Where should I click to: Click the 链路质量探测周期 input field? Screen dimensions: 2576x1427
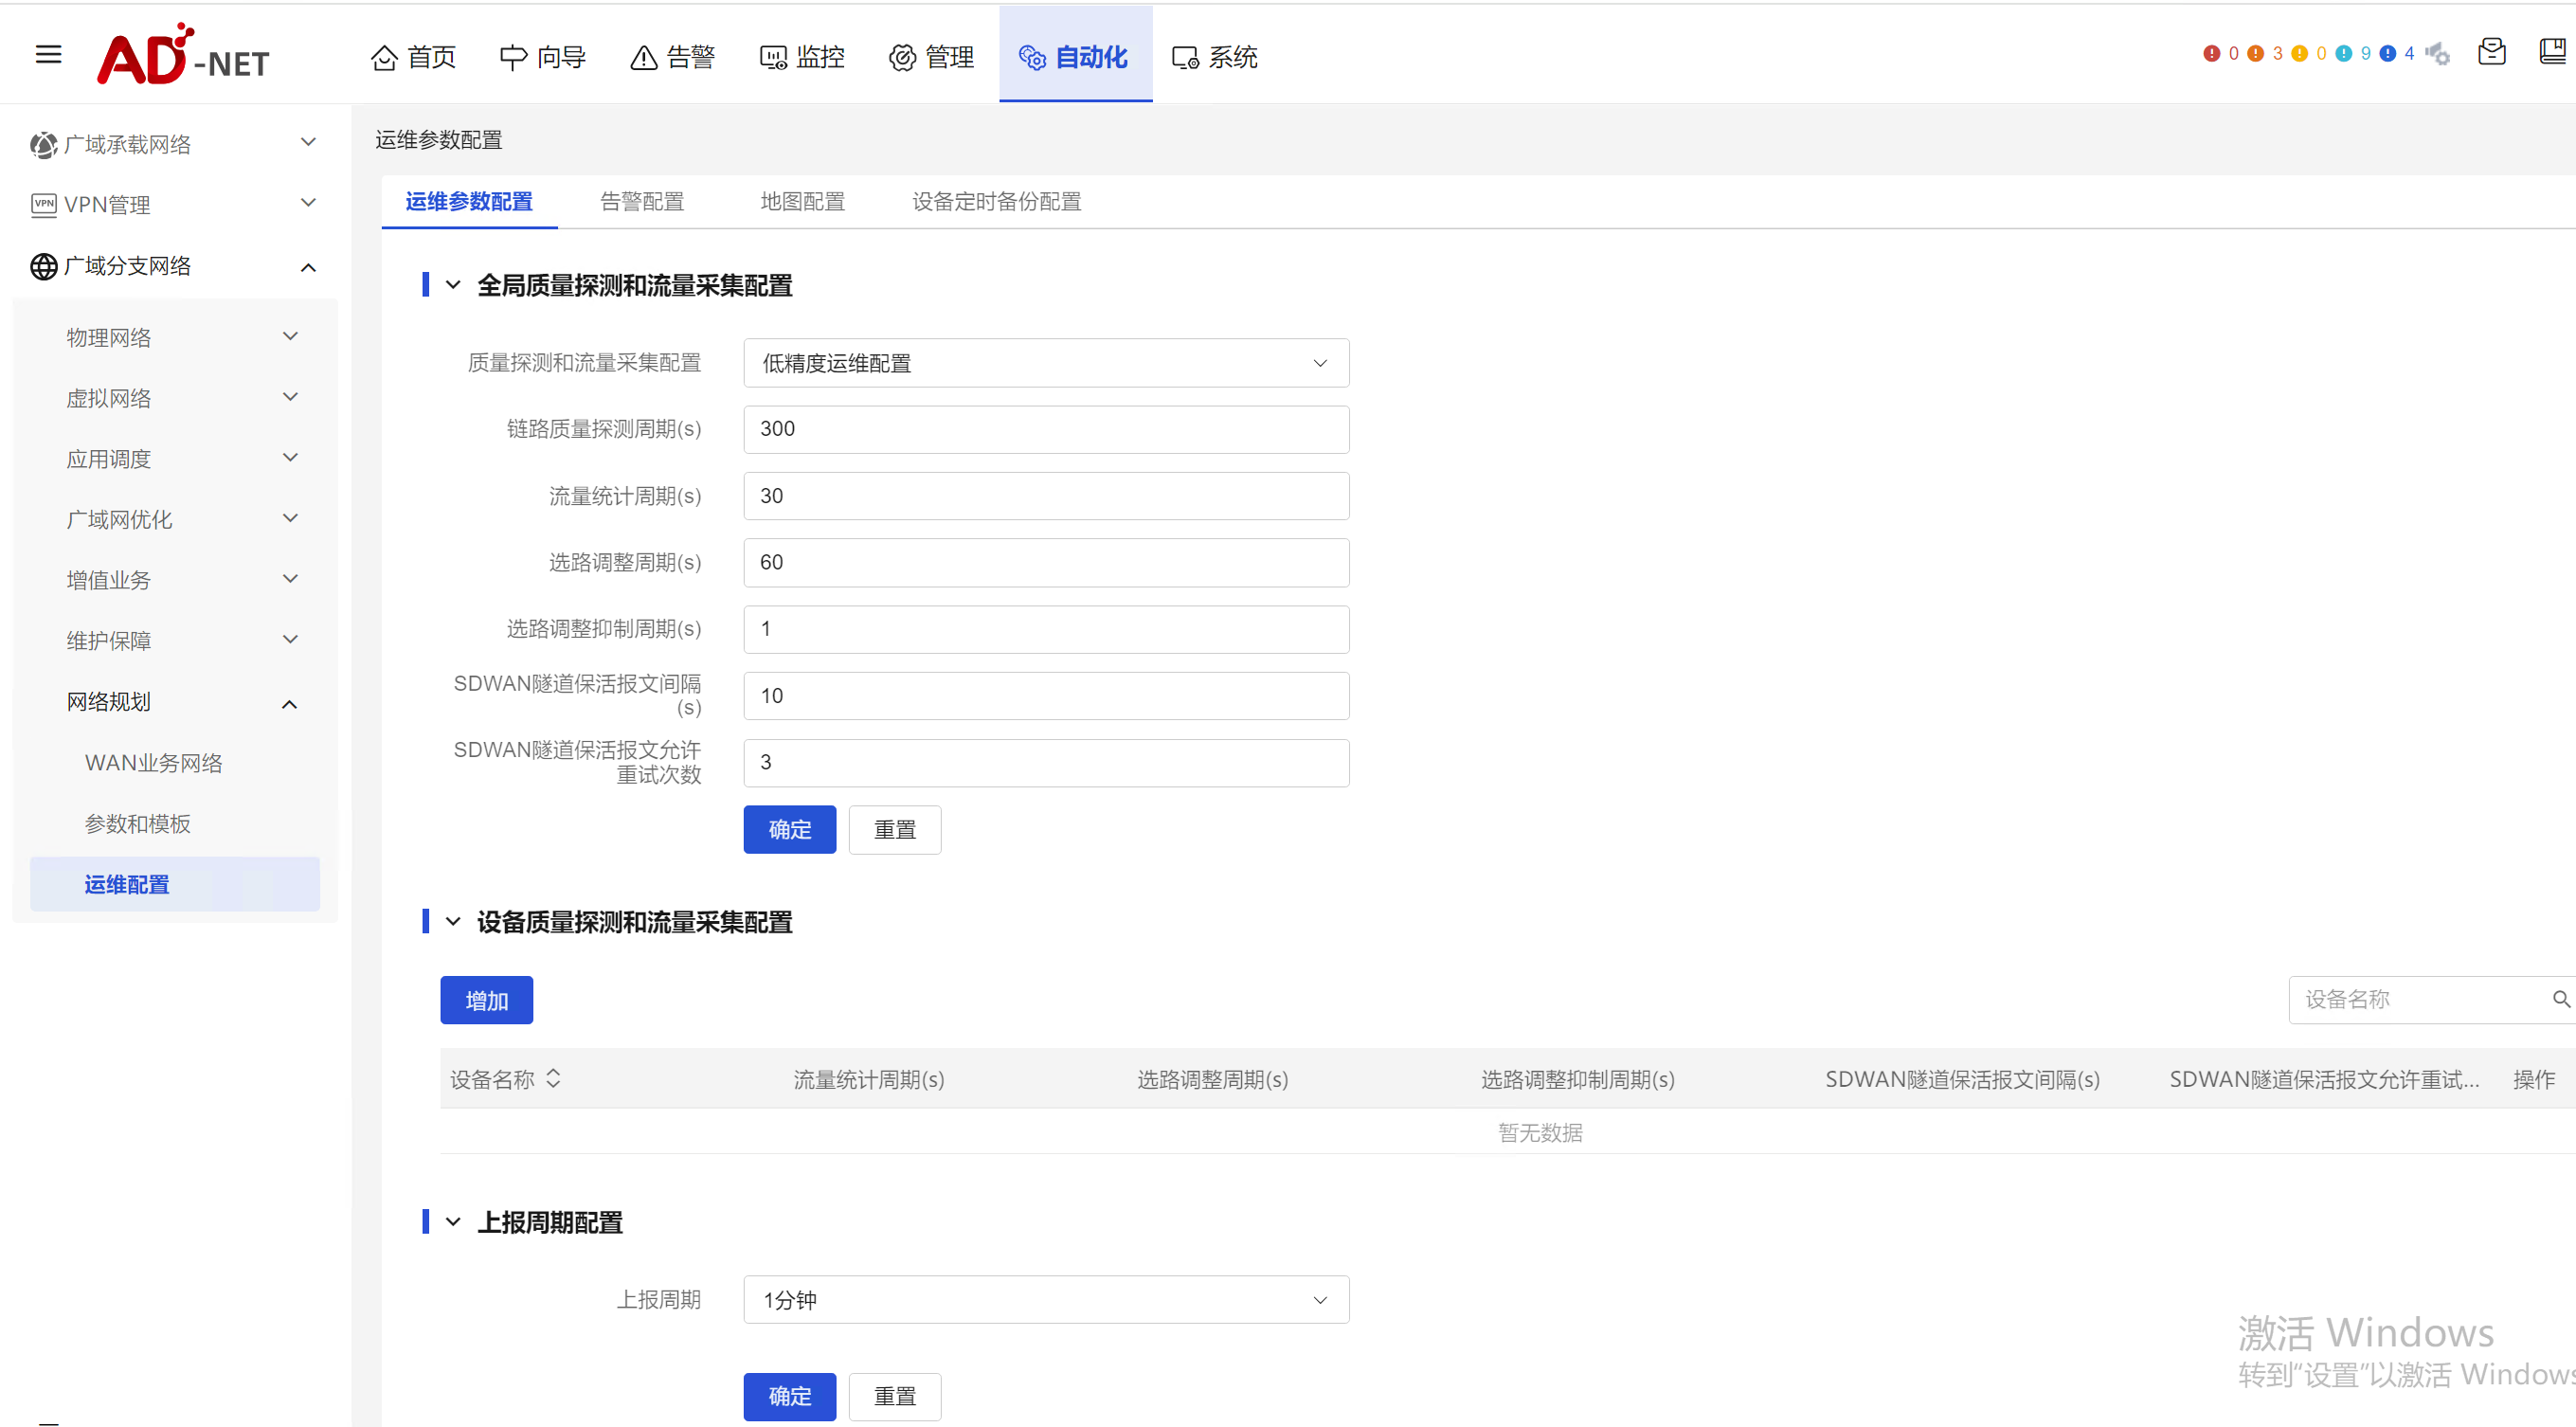coord(1045,429)
